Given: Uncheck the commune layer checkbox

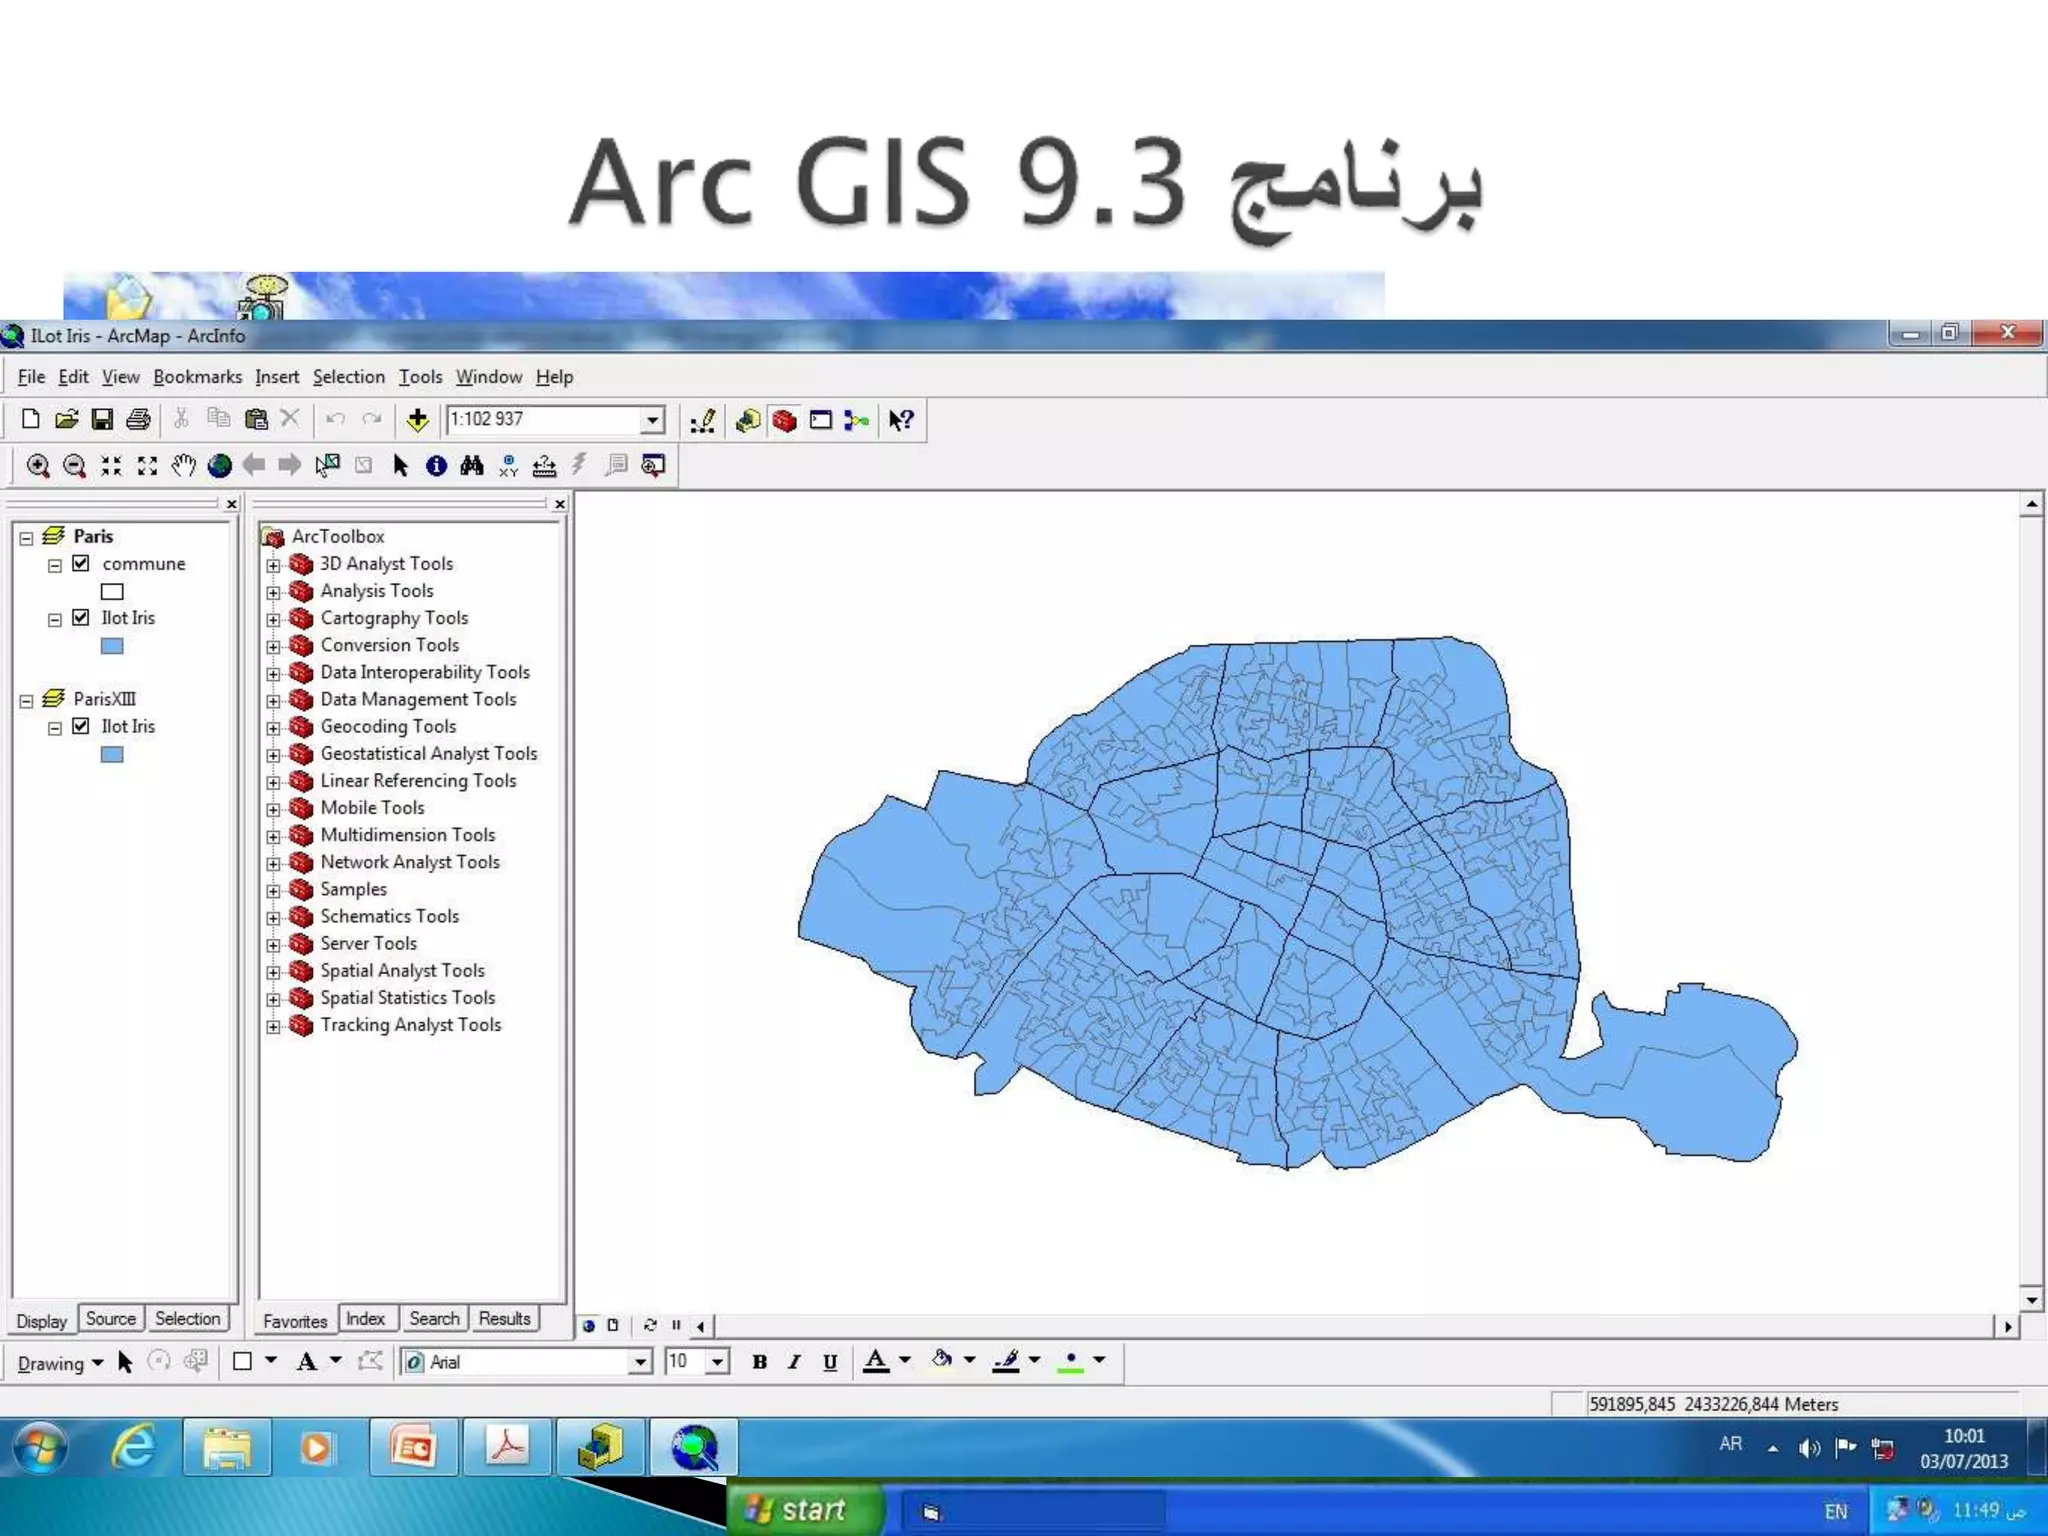Looking at the screenshot, I should pyautogui.click(x=81, y=564).
